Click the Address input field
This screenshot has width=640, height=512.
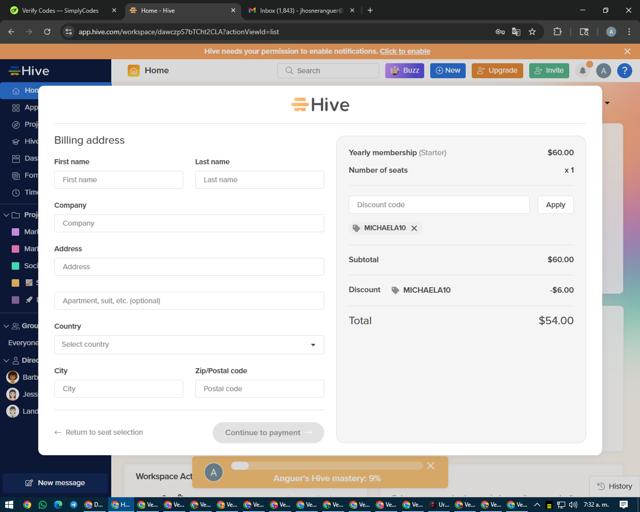click(x=189, y=267)
